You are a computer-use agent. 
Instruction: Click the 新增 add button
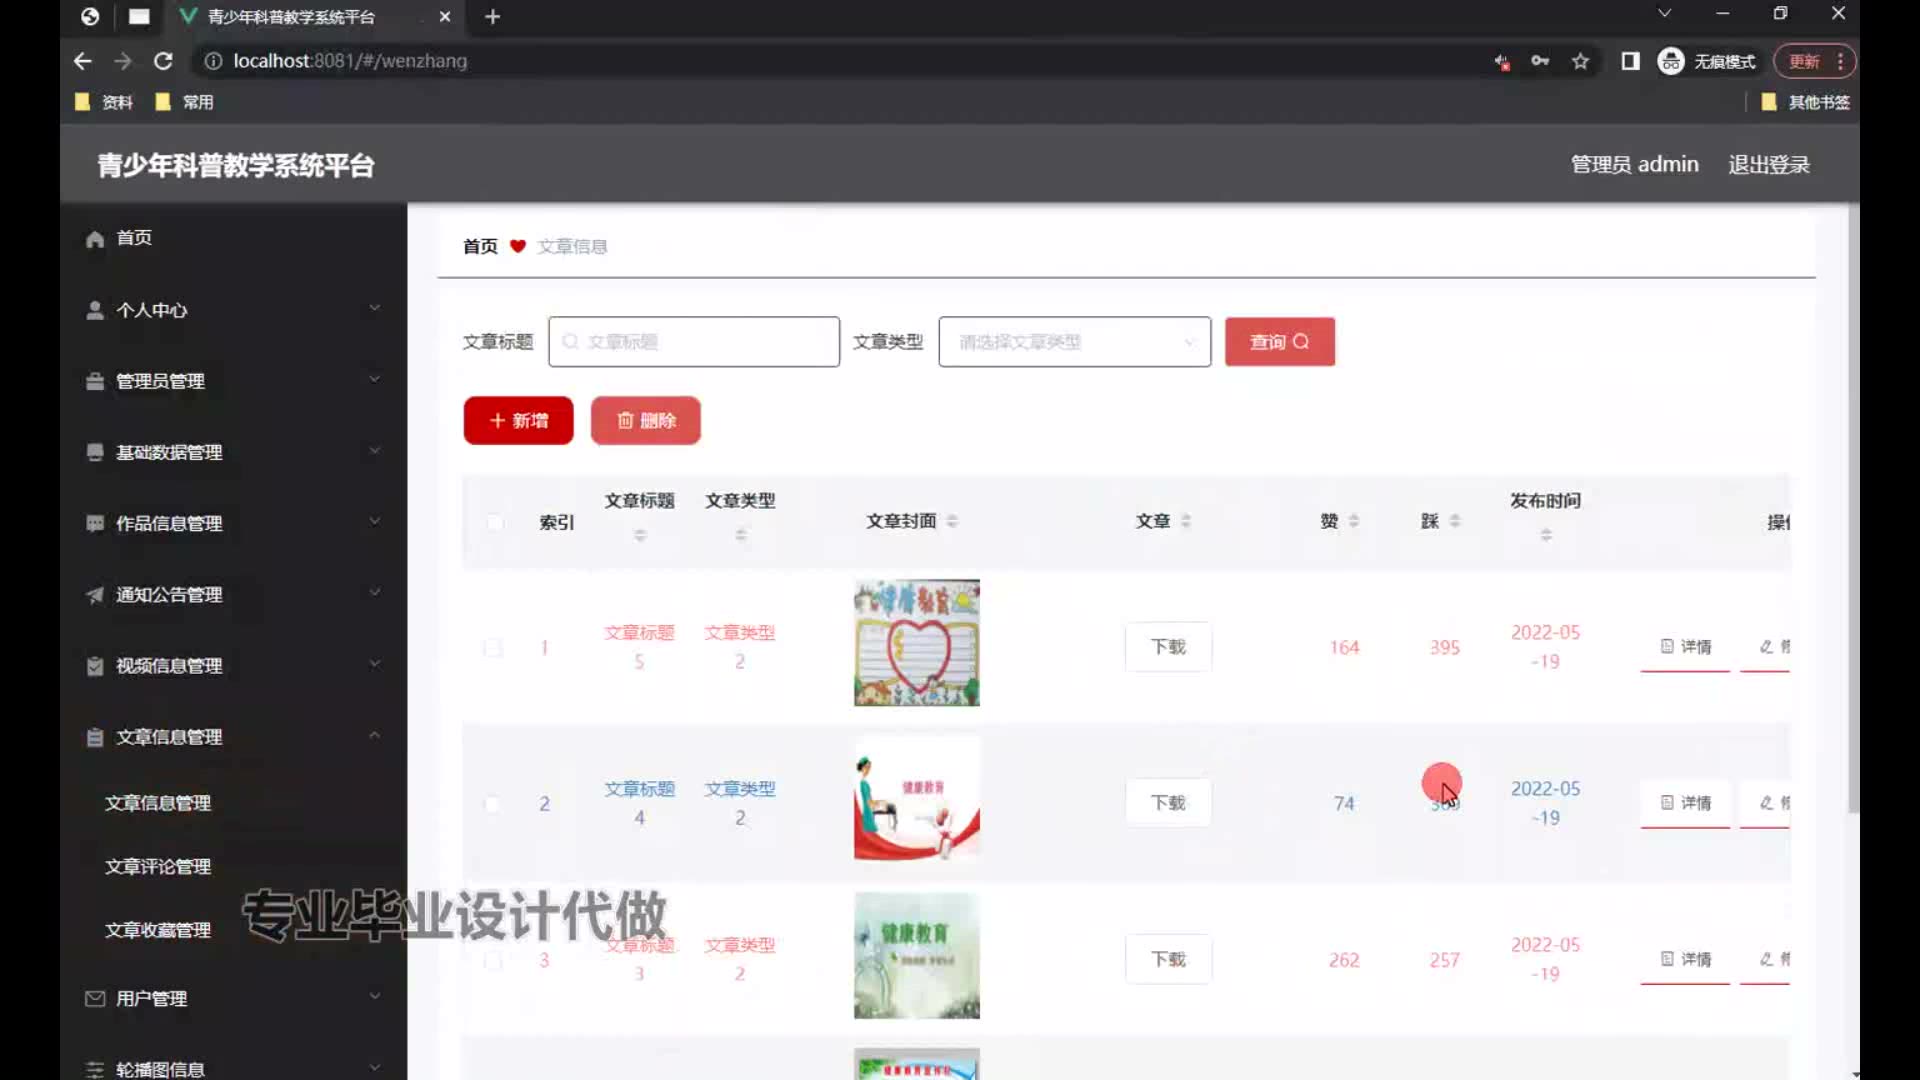[x=518, y=421]
